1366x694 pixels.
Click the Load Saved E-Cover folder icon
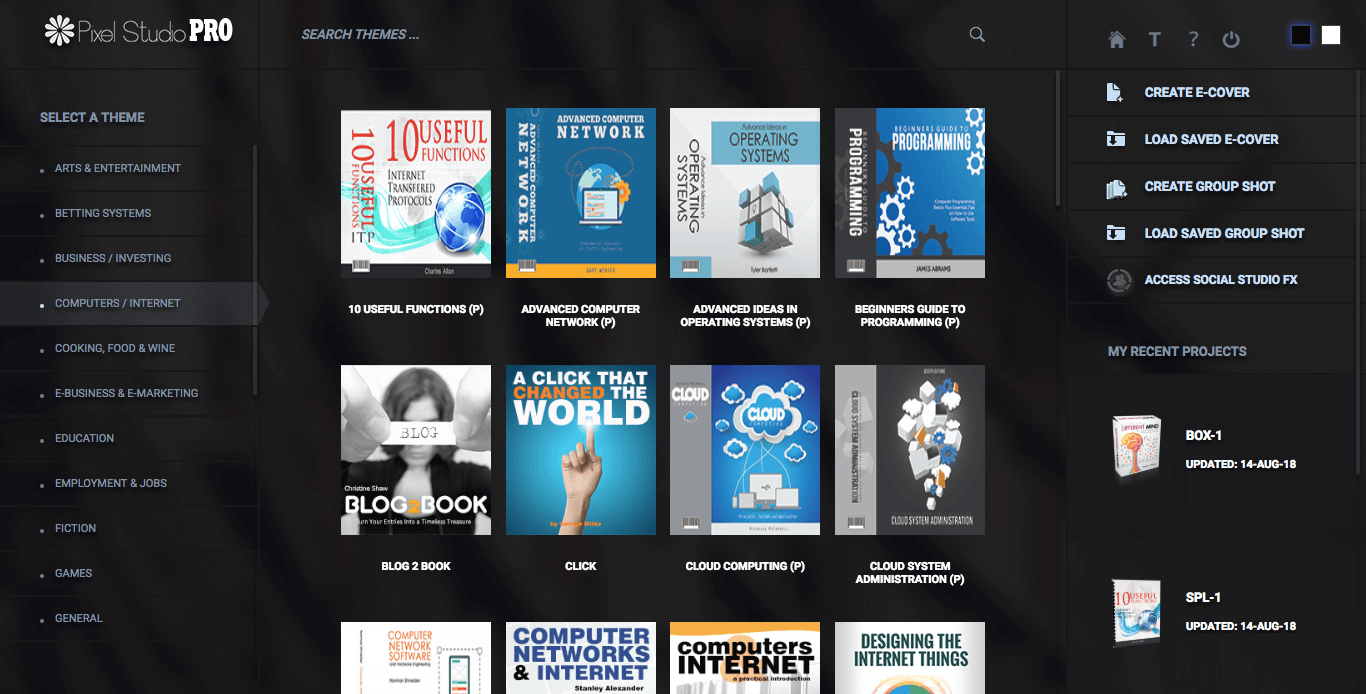pos(1115,139)
